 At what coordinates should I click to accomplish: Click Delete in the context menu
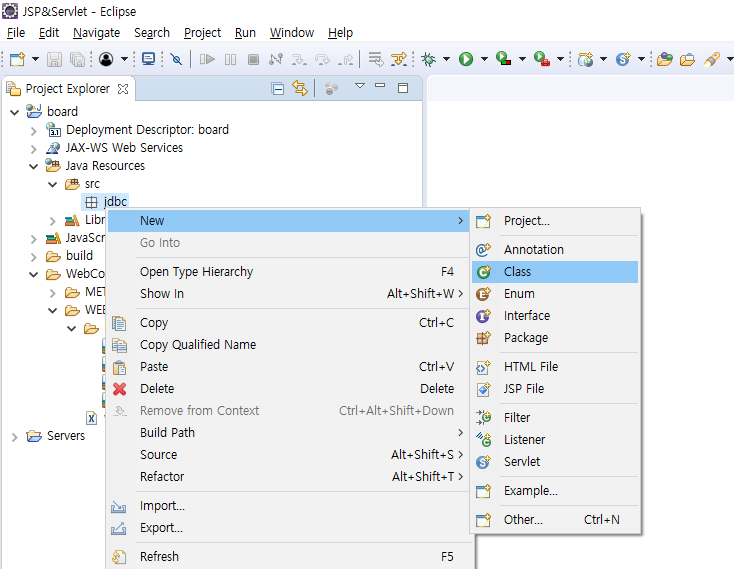288,389
